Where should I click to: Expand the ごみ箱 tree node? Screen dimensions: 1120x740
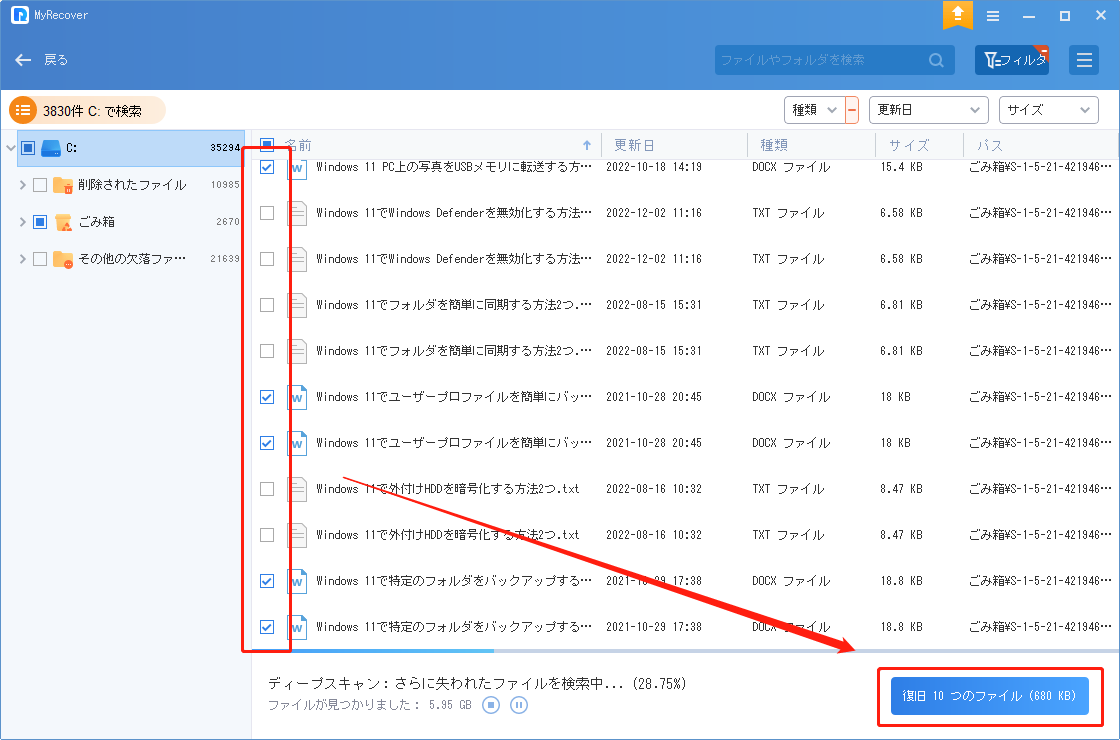pyautogui.click(x=22, y=222)
